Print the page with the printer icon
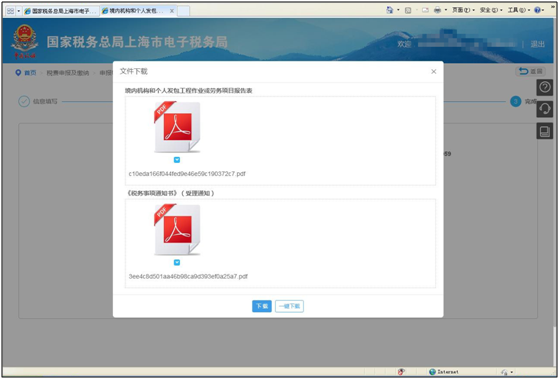 [438, 10]
